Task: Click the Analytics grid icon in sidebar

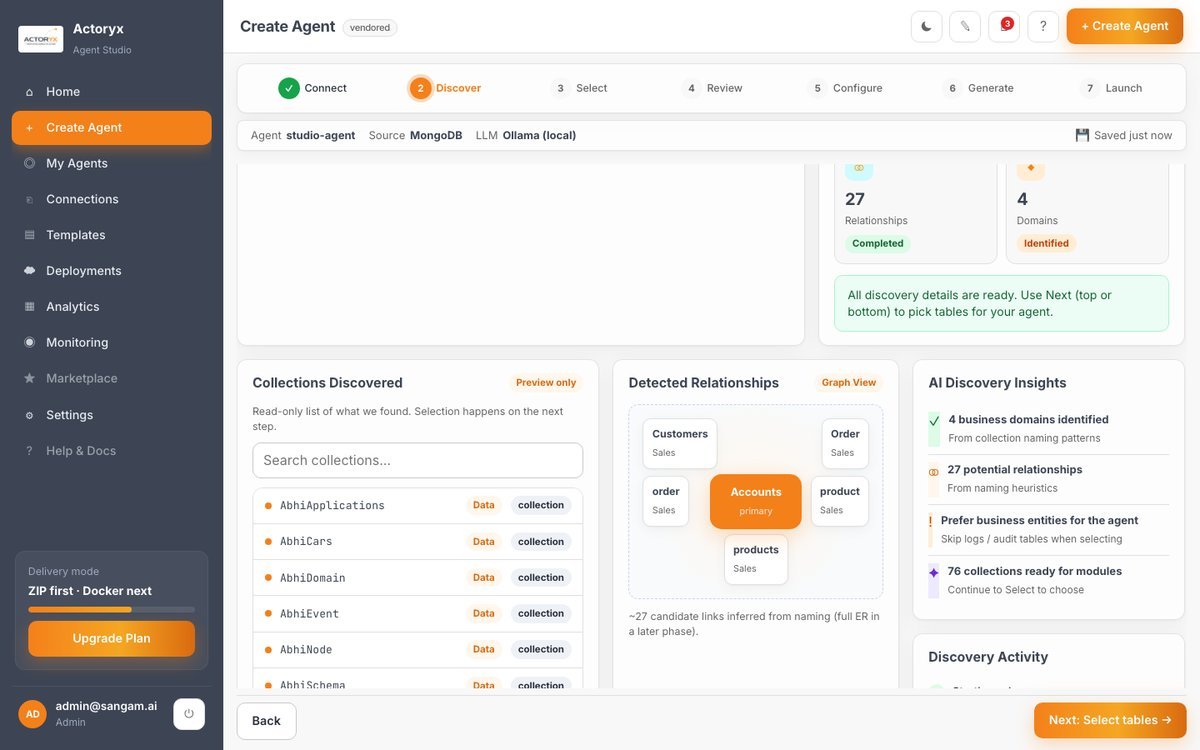Action: click(29, 307)
